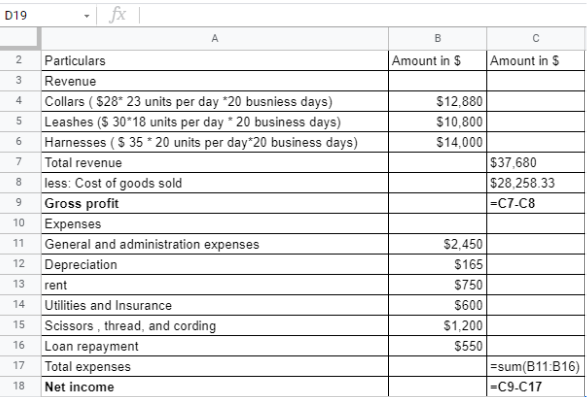
Task: Select the $750 cell
Action: pyautogui.click(x=438, y=285)
